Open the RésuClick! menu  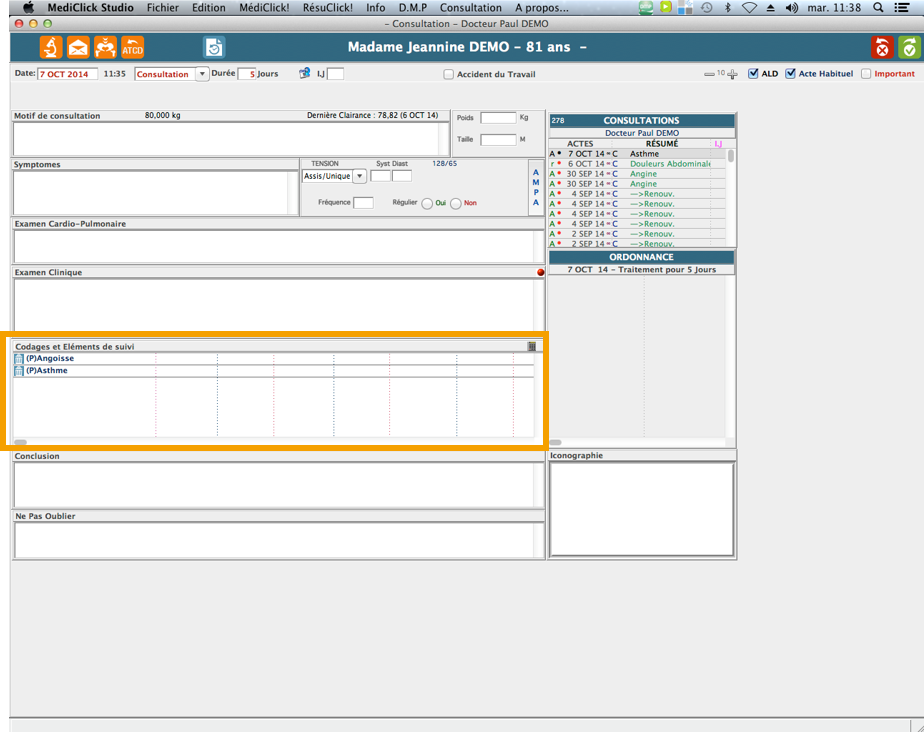coord(327,7)
